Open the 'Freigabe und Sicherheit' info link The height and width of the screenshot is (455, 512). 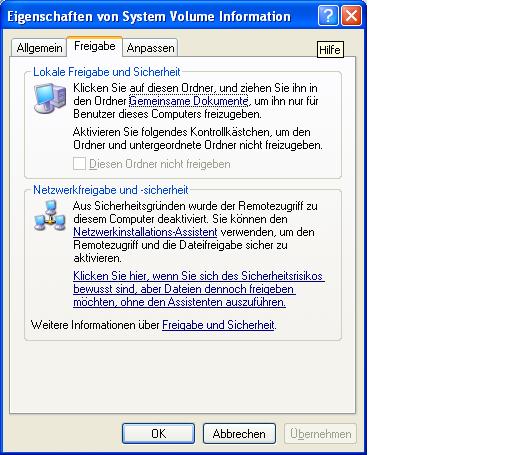pos(218,325)
